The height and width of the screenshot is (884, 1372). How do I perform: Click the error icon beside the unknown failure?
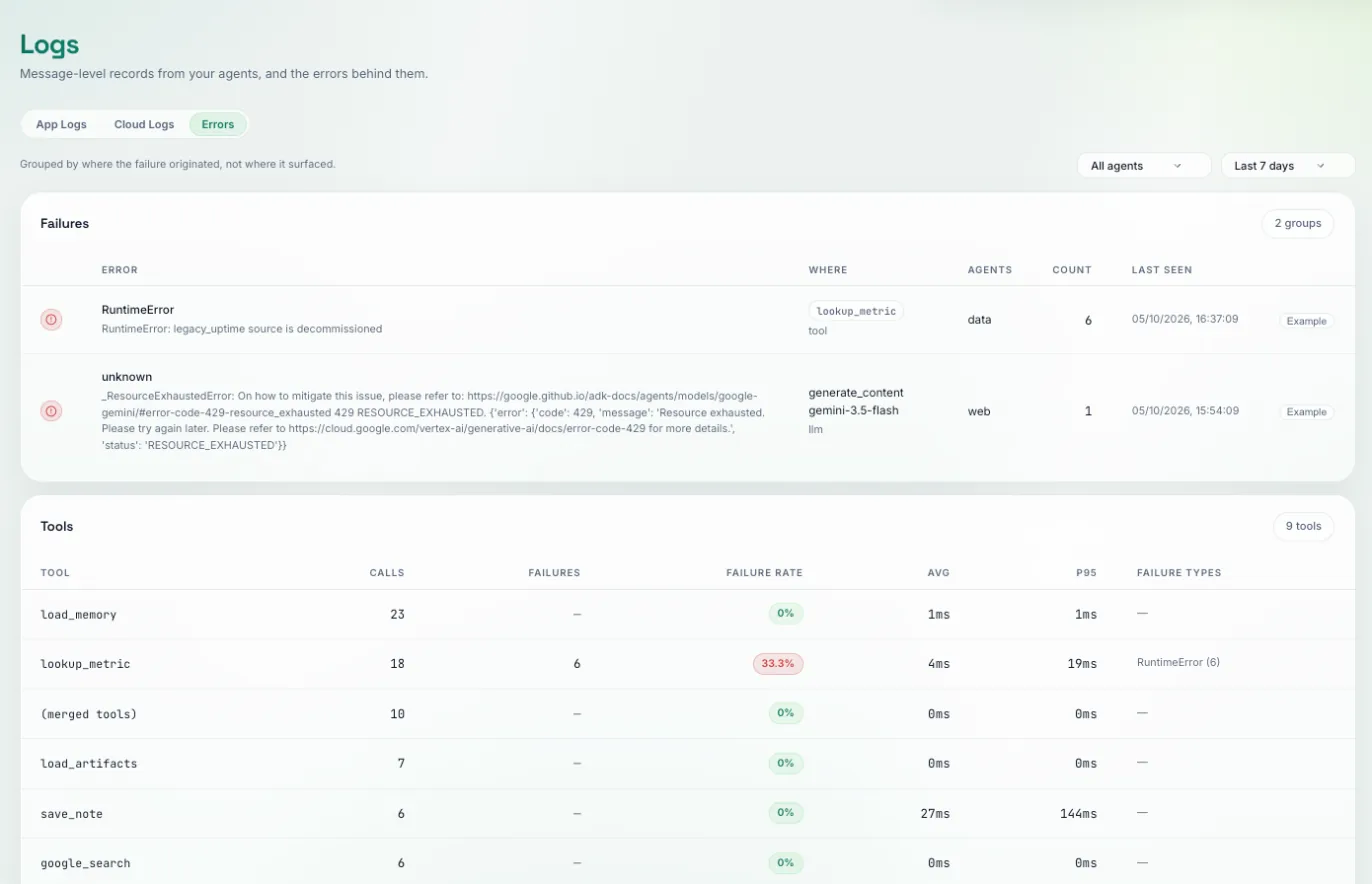click(51, 411)
